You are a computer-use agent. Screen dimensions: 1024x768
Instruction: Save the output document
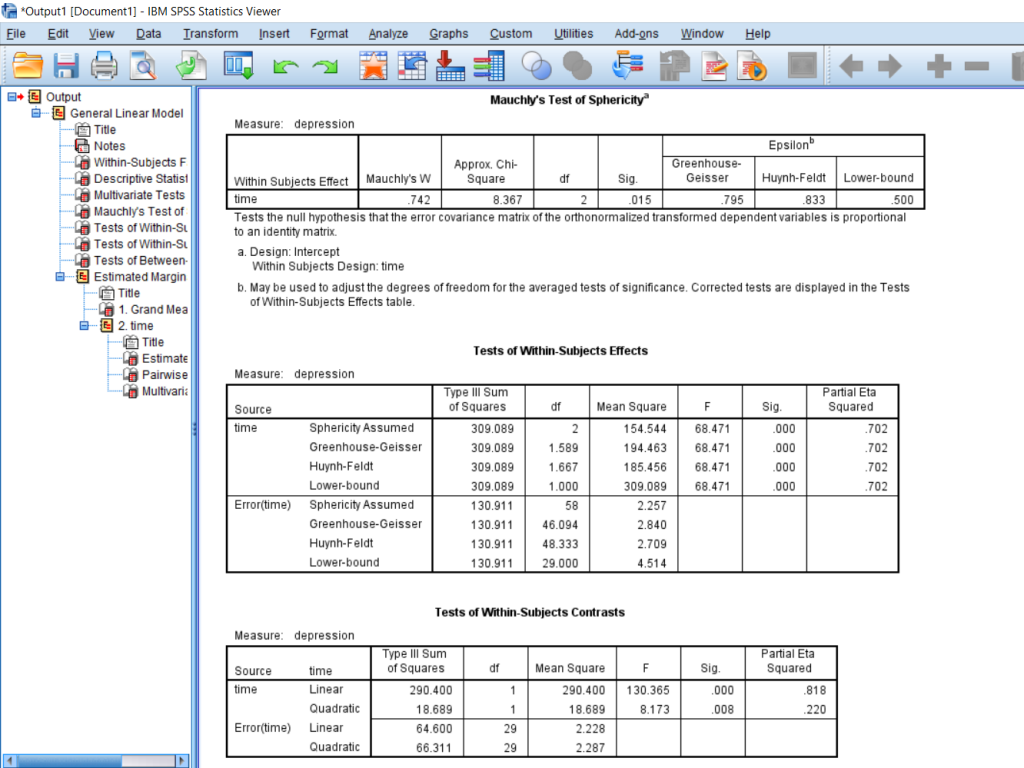67,65
